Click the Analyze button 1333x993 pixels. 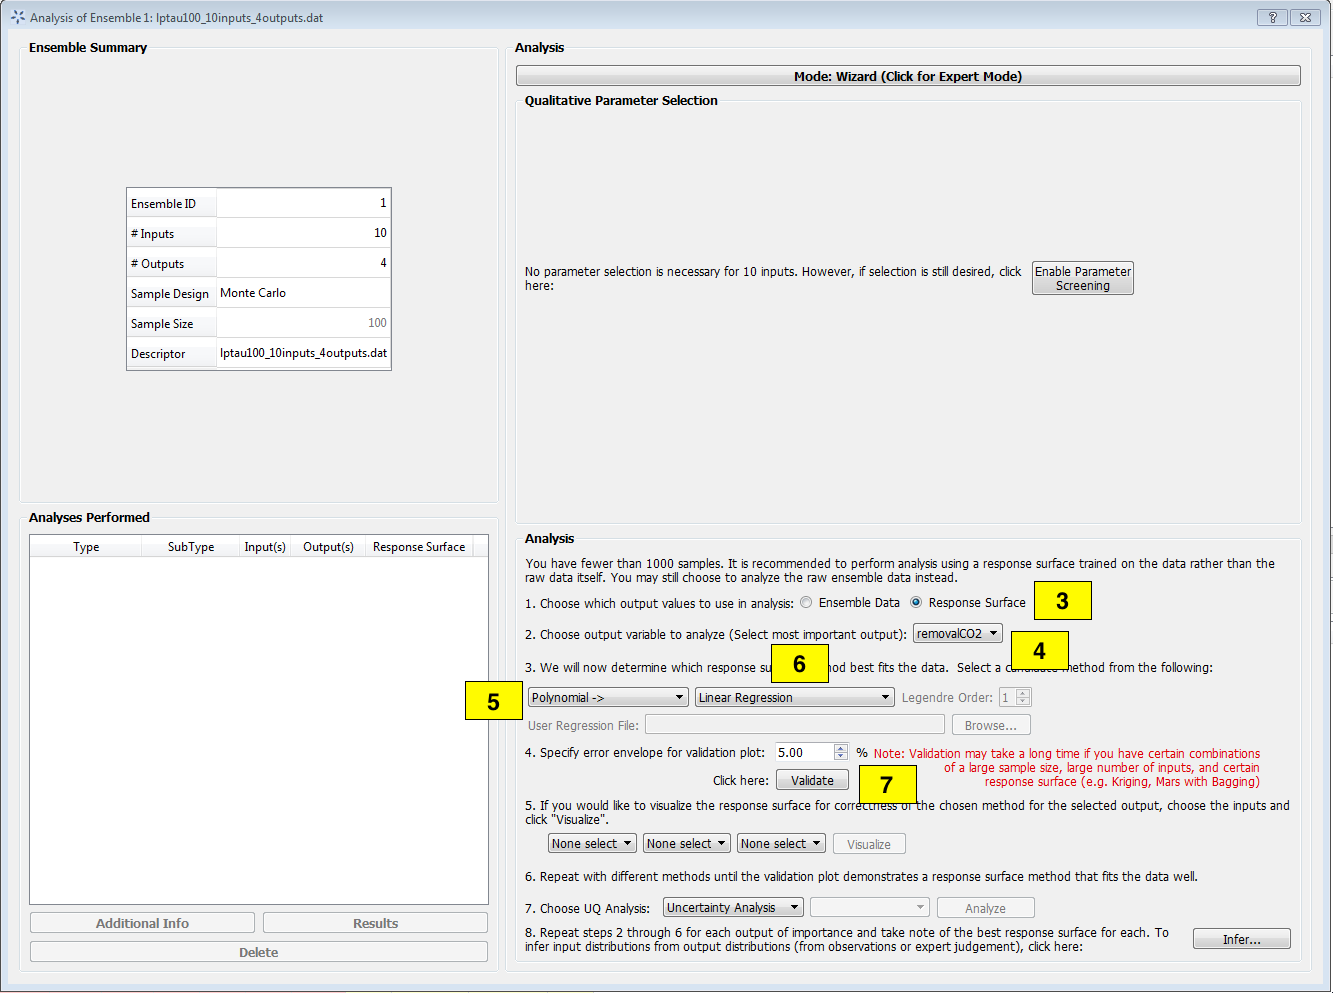pyautogui.click(x=985, y=907)
